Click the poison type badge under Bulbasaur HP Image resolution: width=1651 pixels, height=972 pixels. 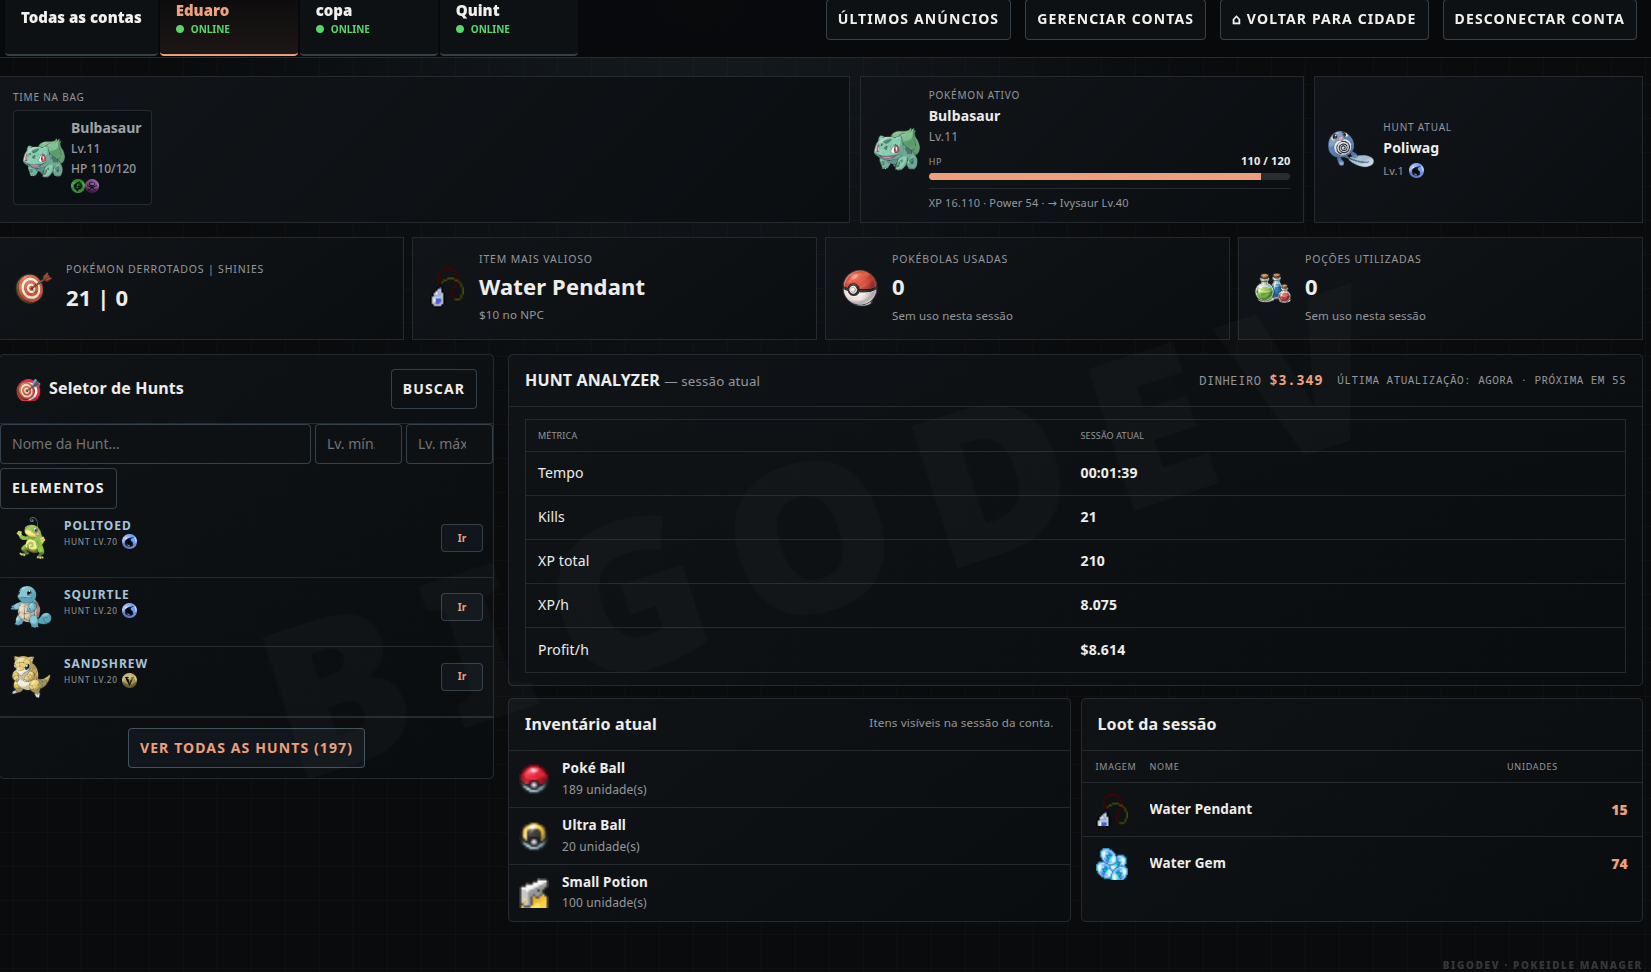pyautogui.click(x=92, y=186)
